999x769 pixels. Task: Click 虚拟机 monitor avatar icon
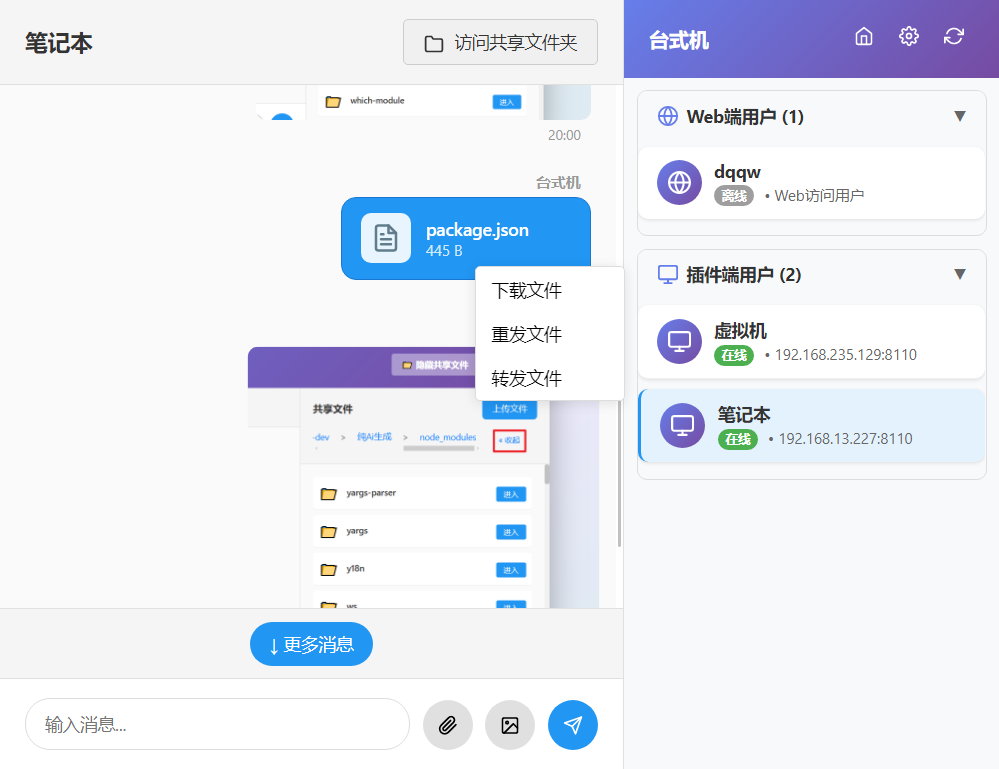pyautogui.click(x=679, y=341)
